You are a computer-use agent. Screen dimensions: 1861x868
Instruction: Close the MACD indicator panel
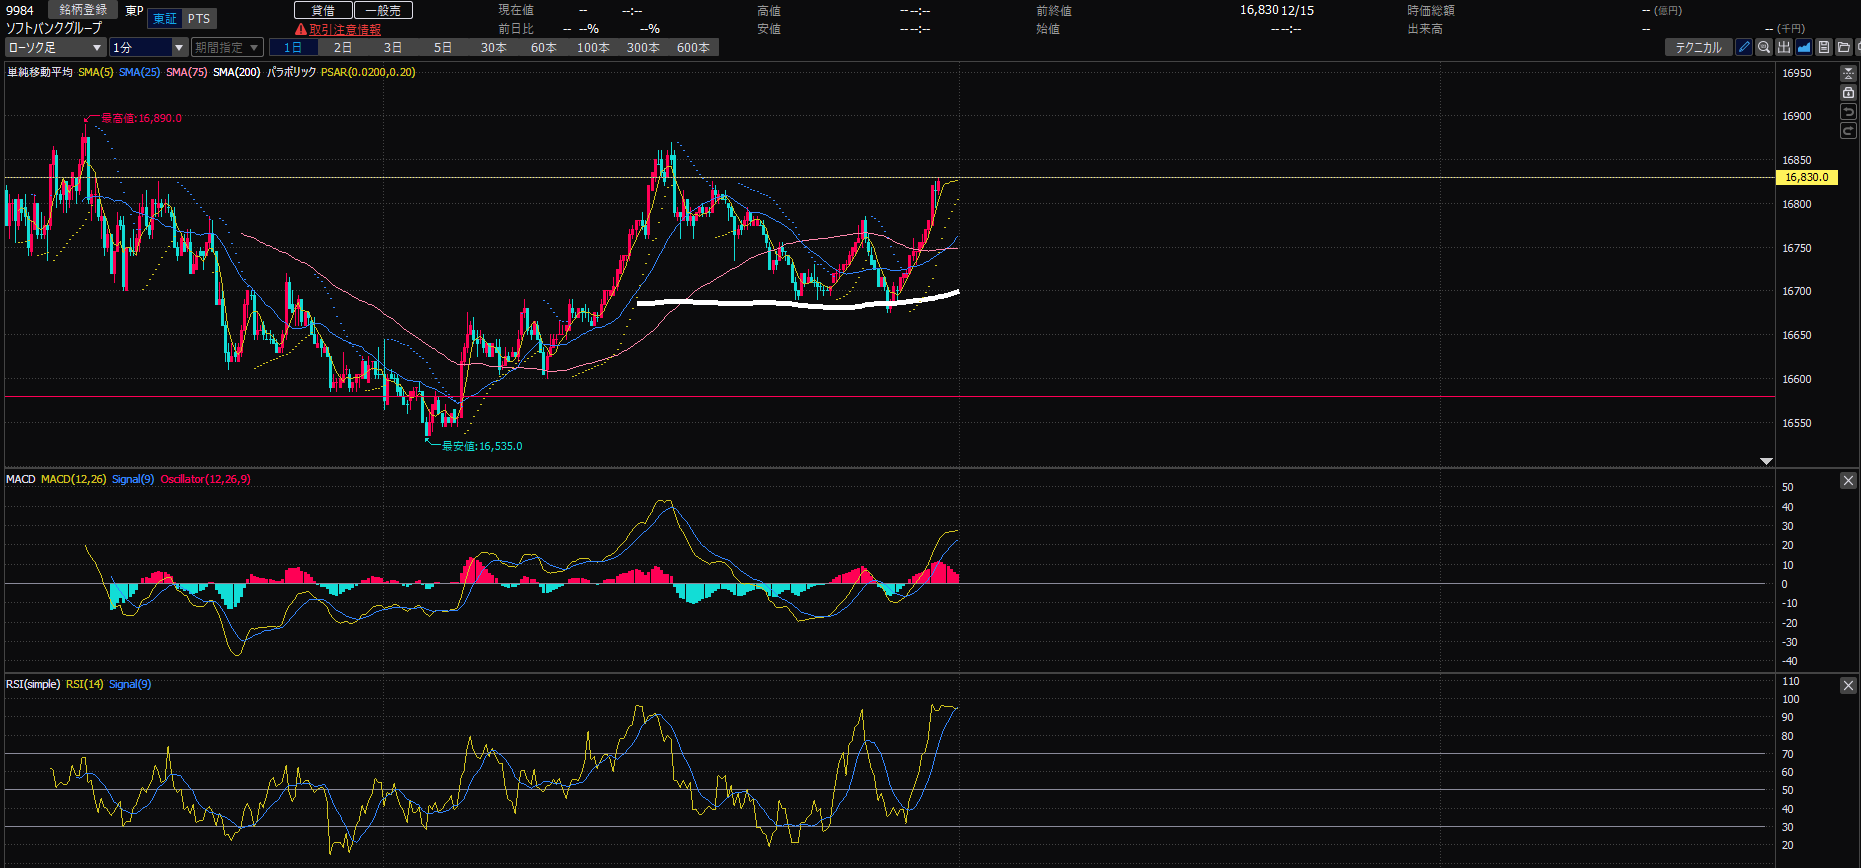pyautogui.click(x=1848, y=481)
